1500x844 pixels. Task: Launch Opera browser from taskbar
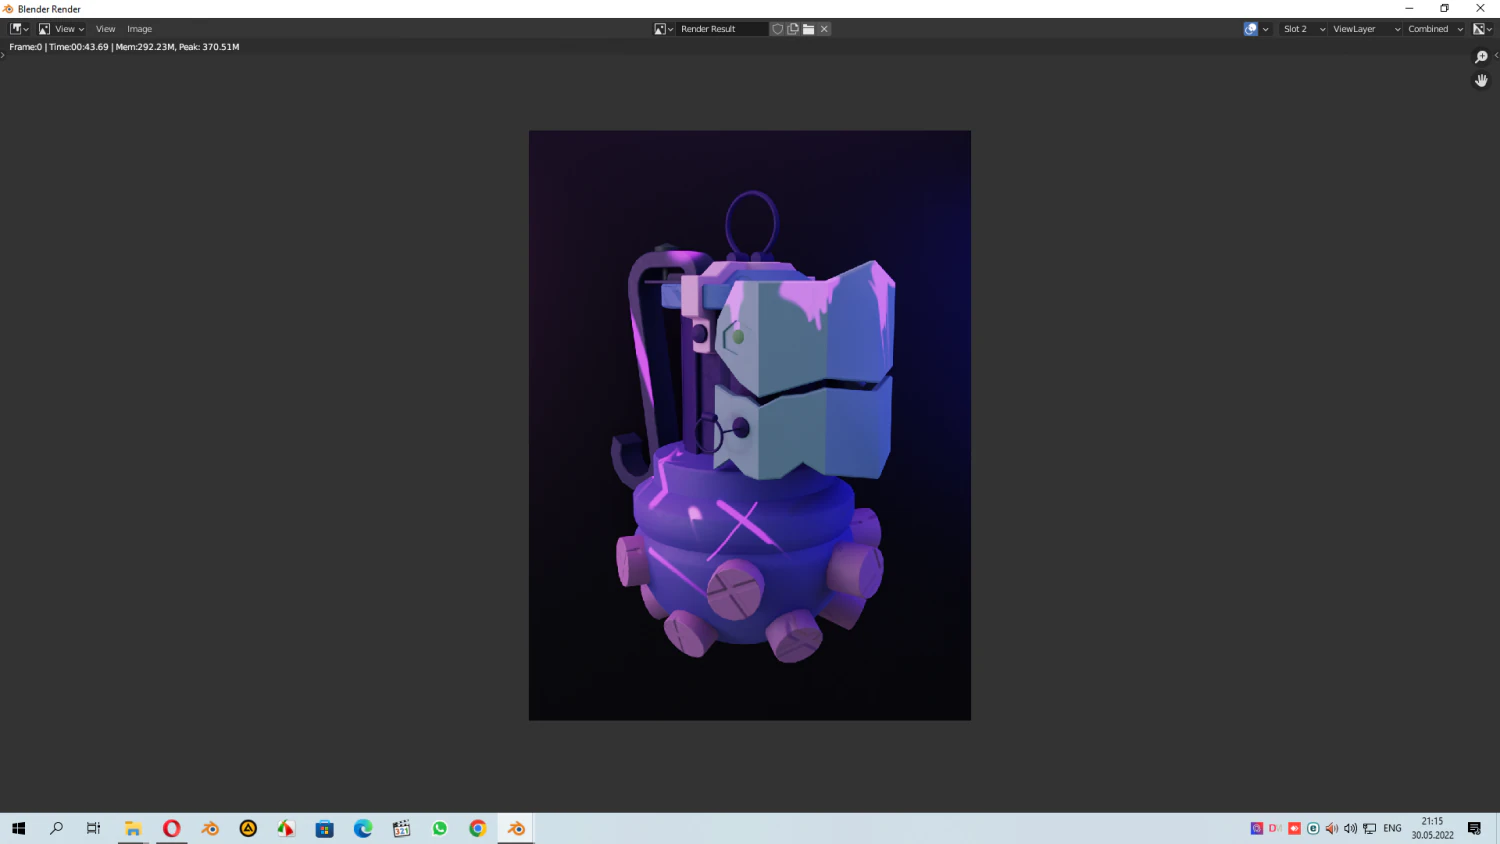click(x=171, y=828)
